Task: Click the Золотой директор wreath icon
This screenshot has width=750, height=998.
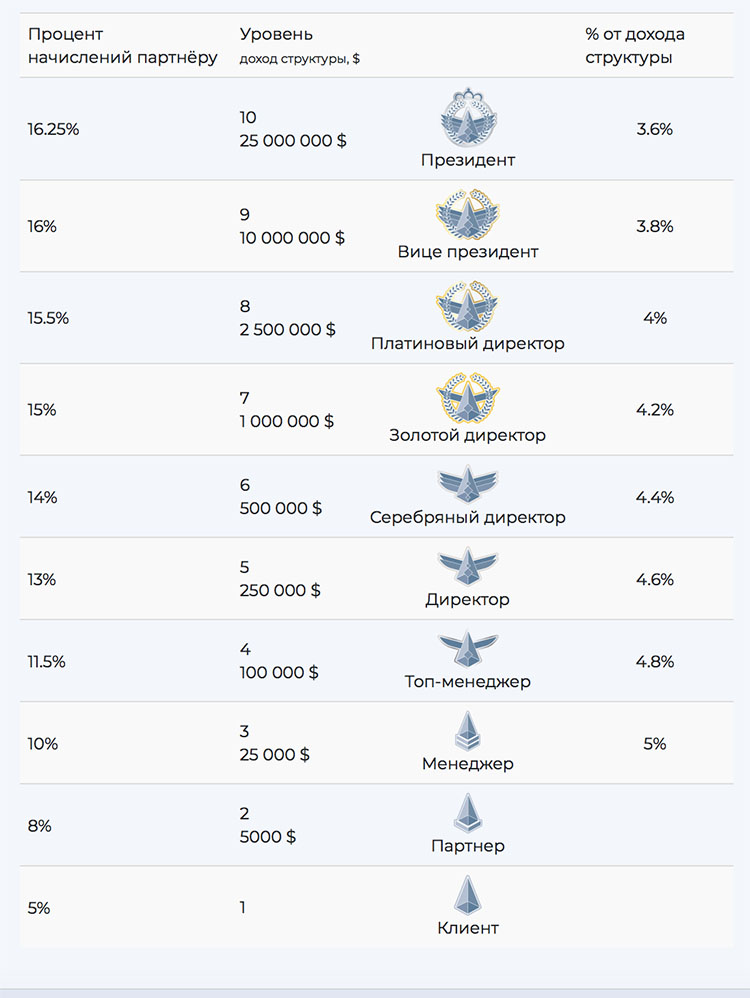Action: [x=468, y=398]
